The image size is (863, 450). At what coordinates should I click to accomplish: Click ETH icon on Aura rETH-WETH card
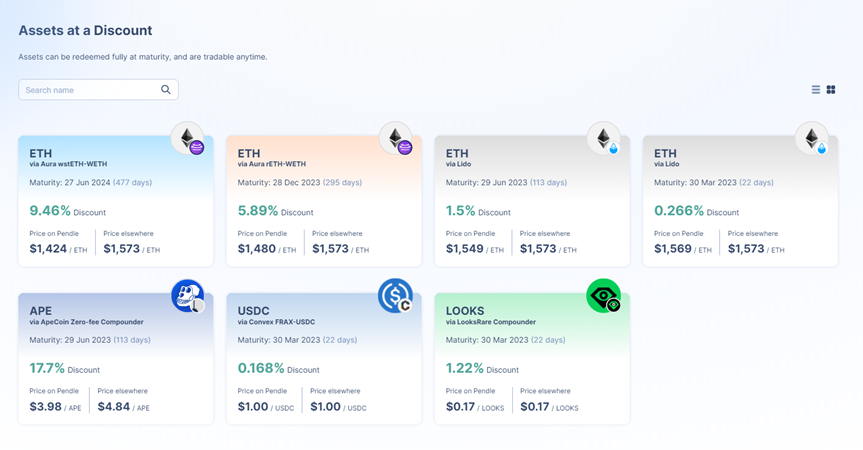pyautogui.click(x=396, y=138)
